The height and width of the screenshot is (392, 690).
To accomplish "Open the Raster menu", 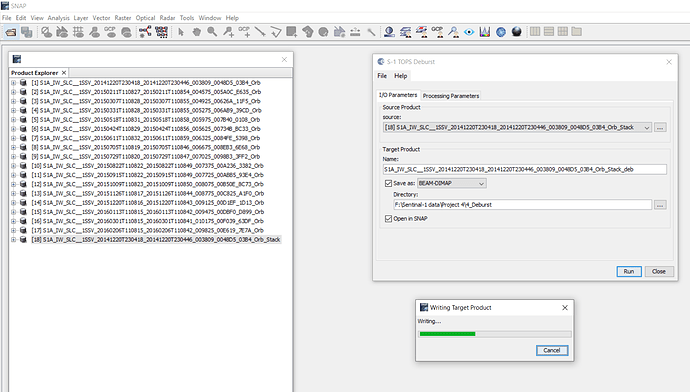I will pos(123,18).
